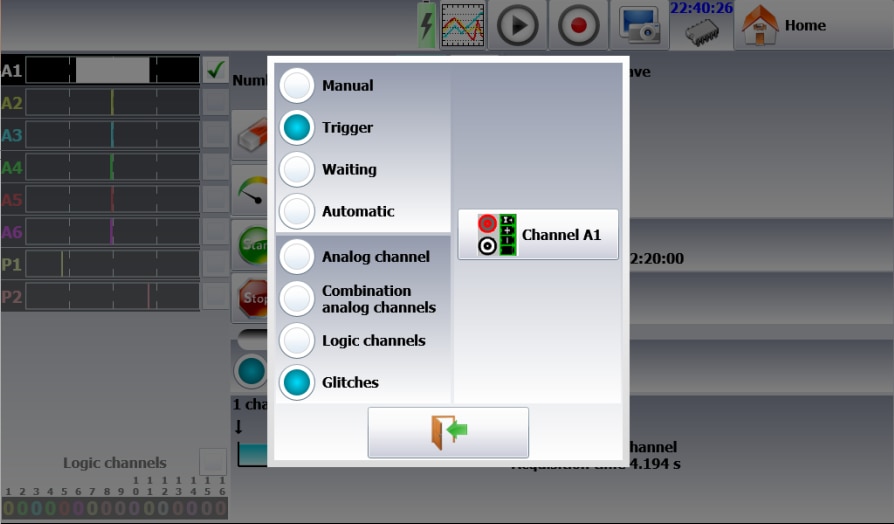The width and height of the screenshot is (894, 524).
Task: Toggle the Logic channels checkbox
Action: click(213, 462)
